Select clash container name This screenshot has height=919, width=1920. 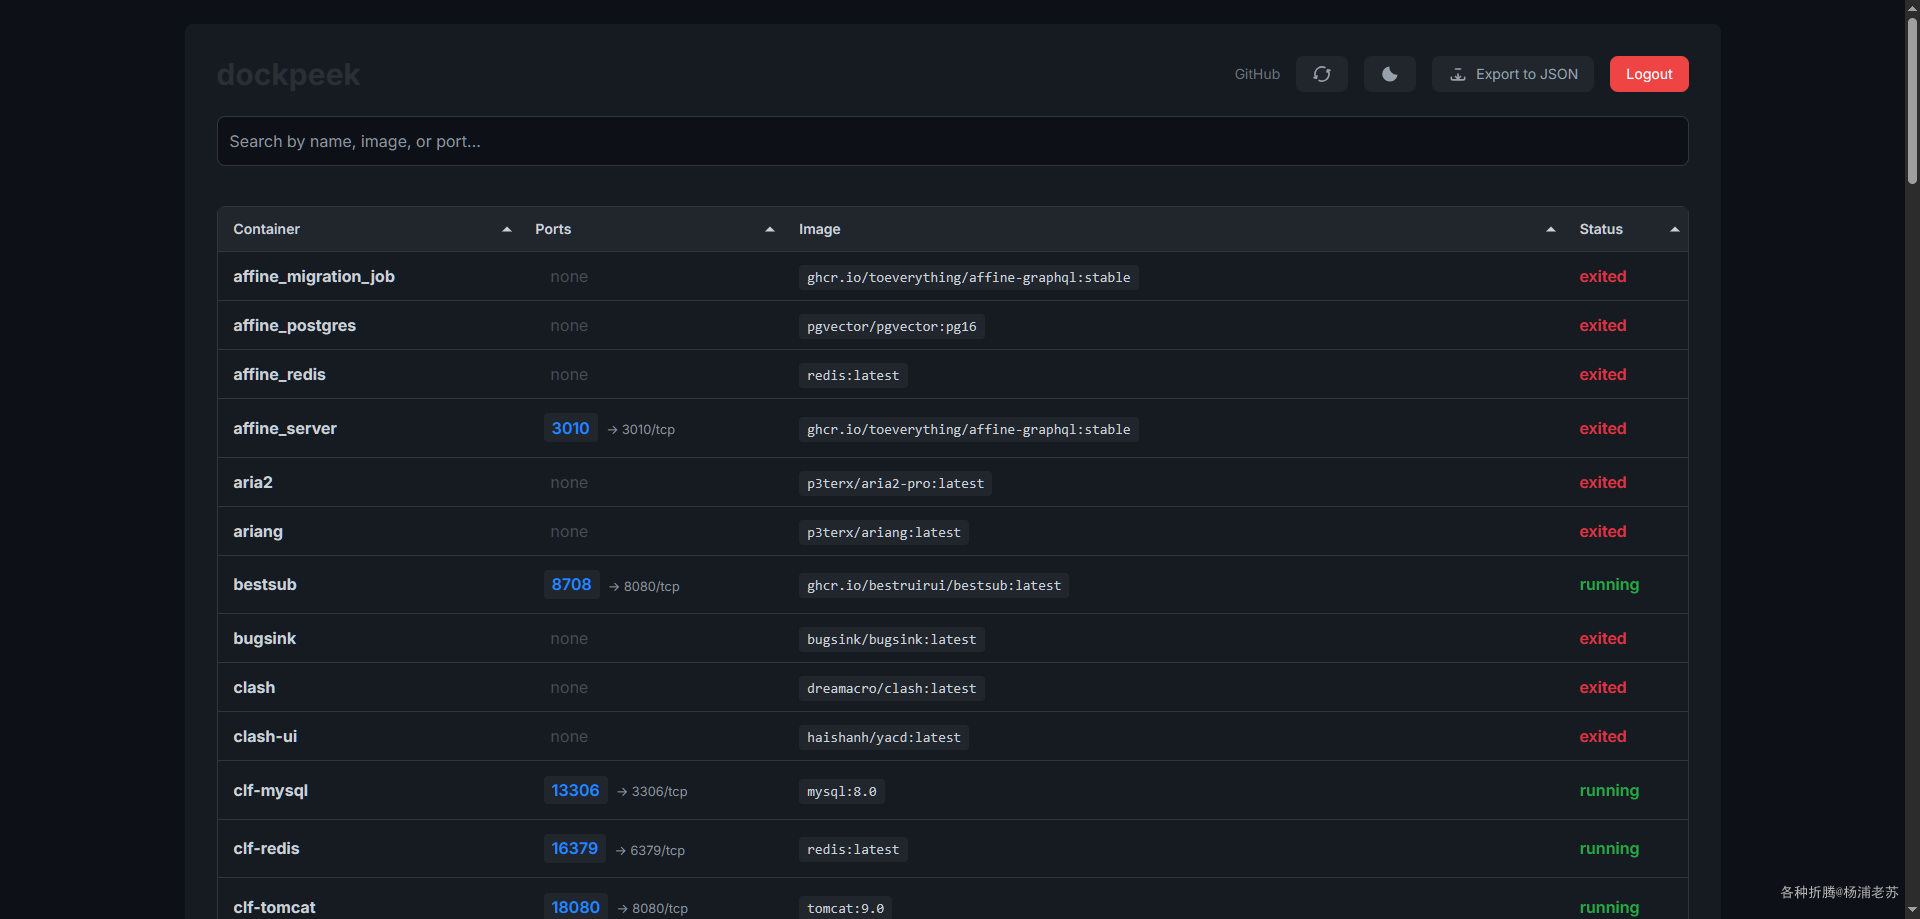[254, 687]
